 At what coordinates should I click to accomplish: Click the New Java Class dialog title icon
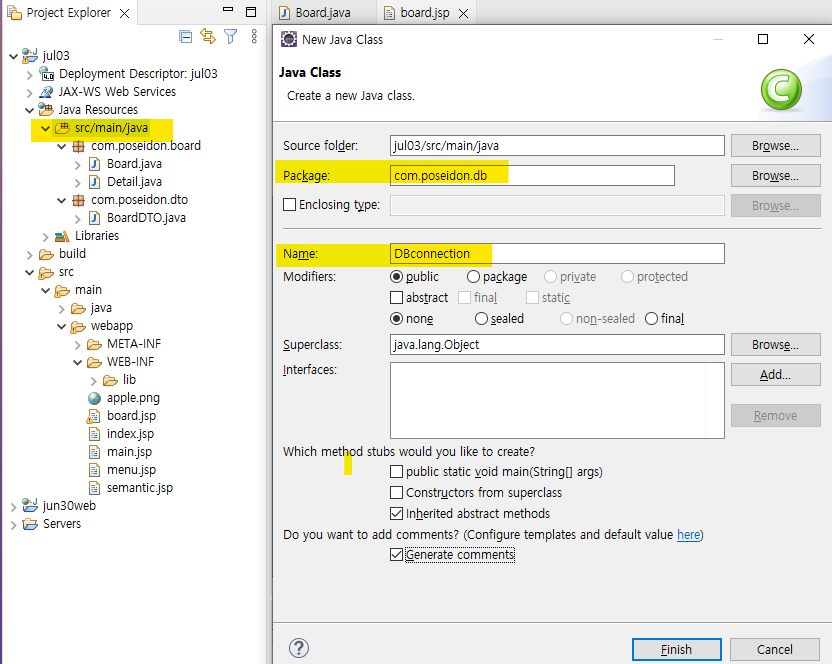coord(289,39)
